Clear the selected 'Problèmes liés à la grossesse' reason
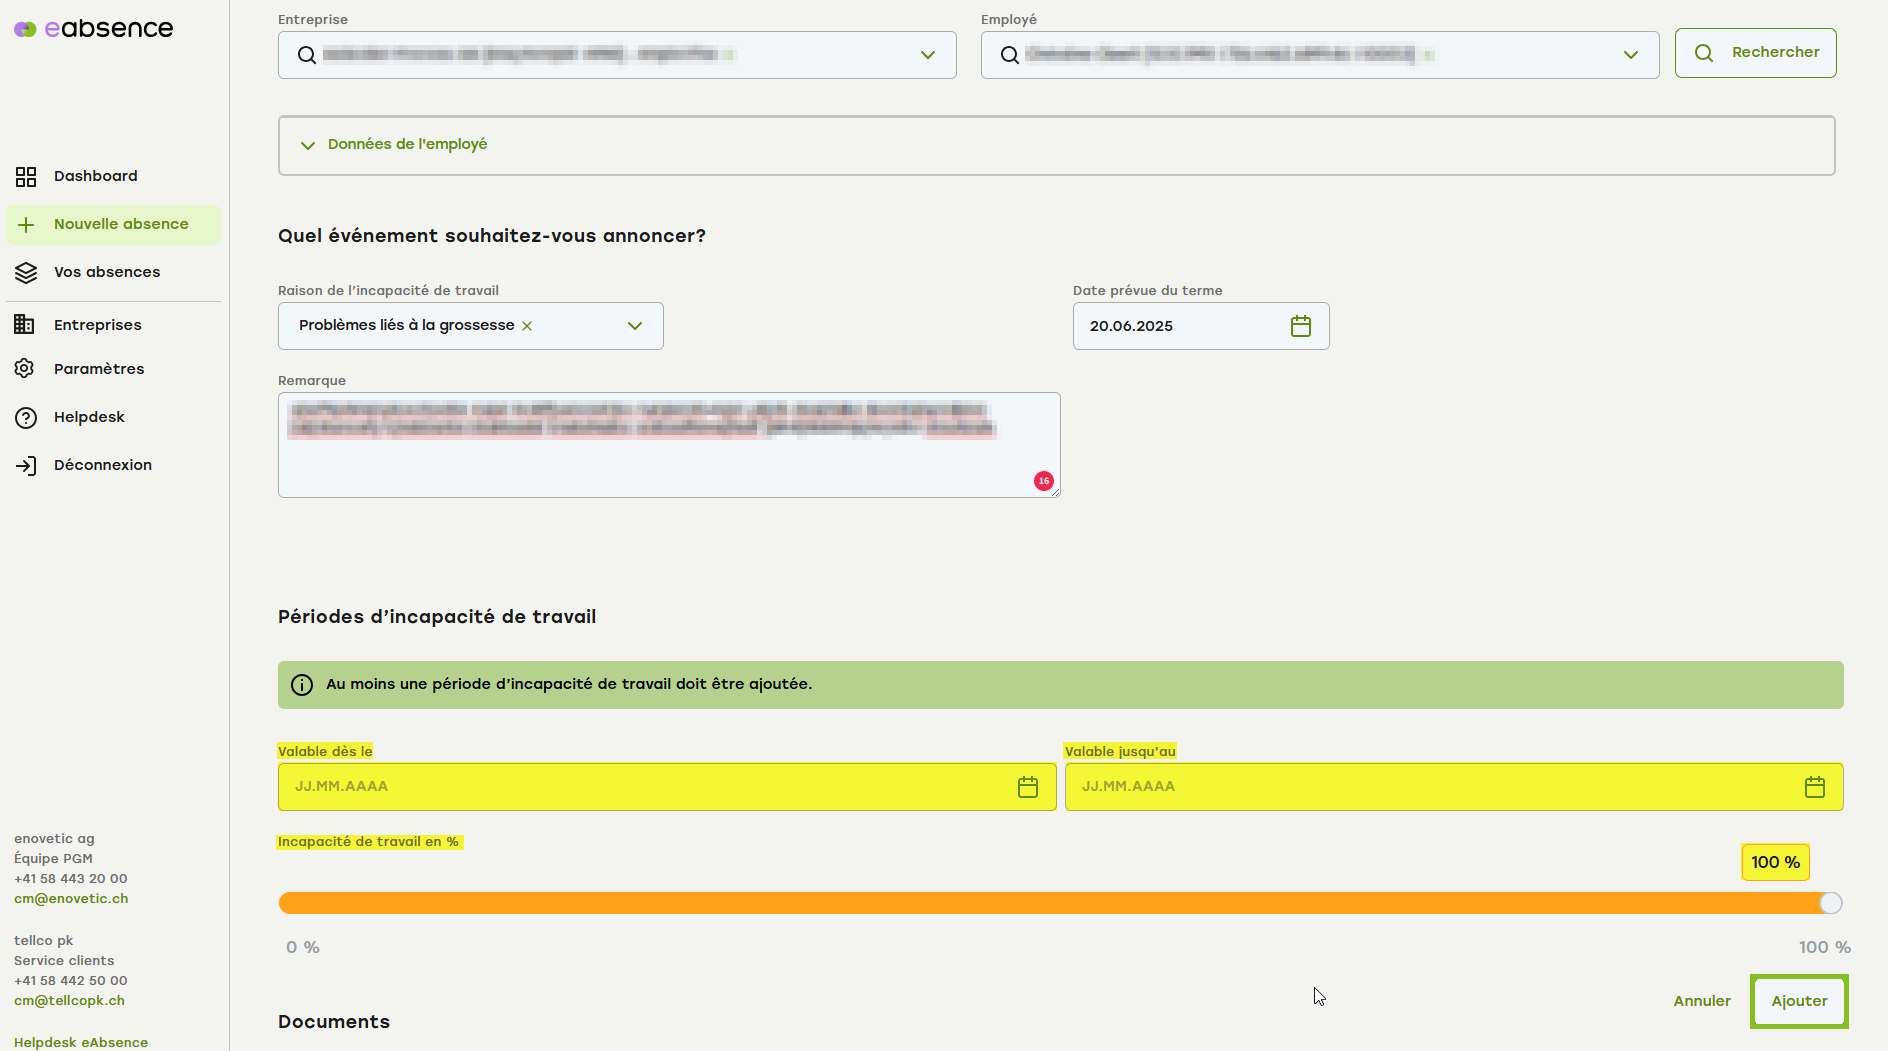The image size is (1888, 1051). (527, 326)
